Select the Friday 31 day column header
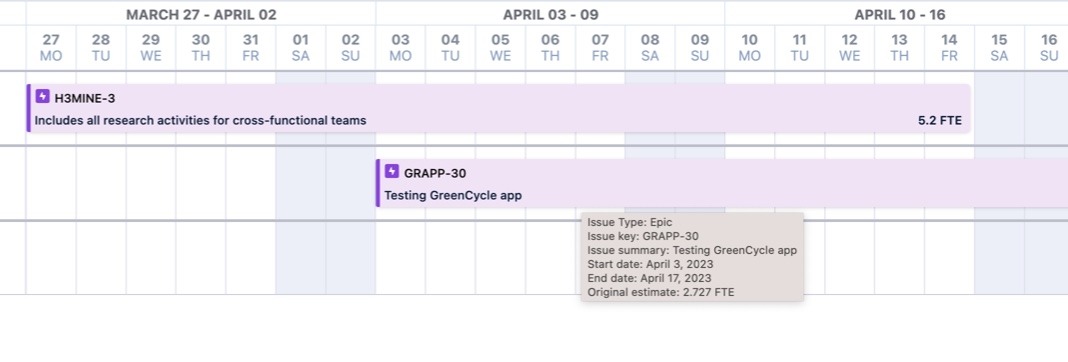 [251, 48]
